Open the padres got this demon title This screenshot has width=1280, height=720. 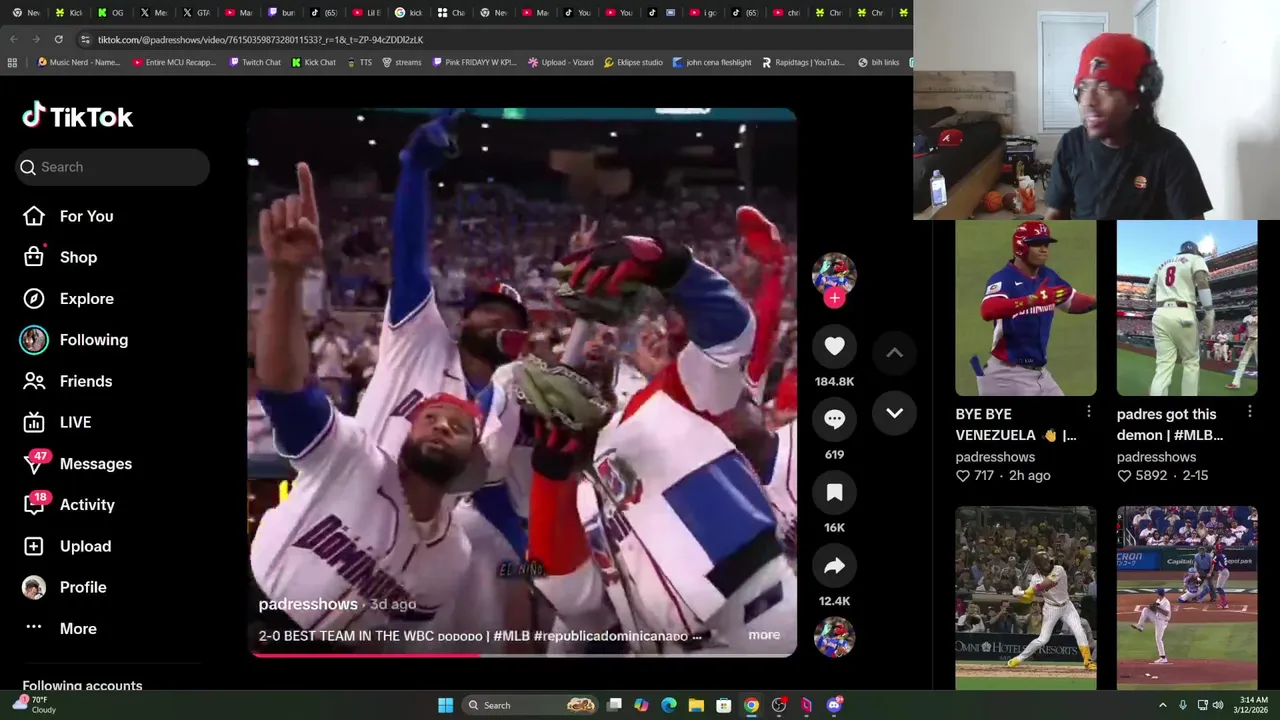point(1170,424)
